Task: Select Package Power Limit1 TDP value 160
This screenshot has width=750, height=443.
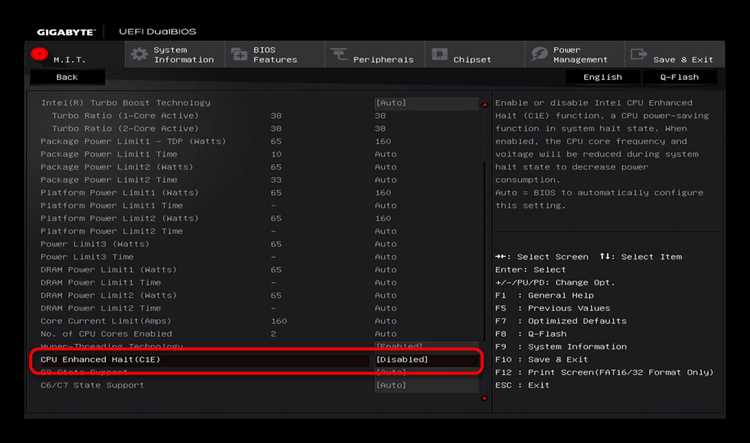Action: click(383, 142)
